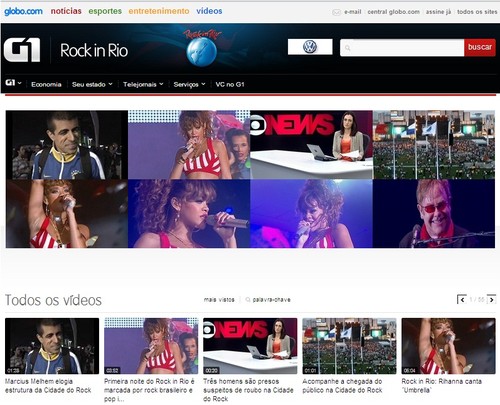500x405 pixels.
Task: Sort videos by mais vistos
Action: coord(219,300)
